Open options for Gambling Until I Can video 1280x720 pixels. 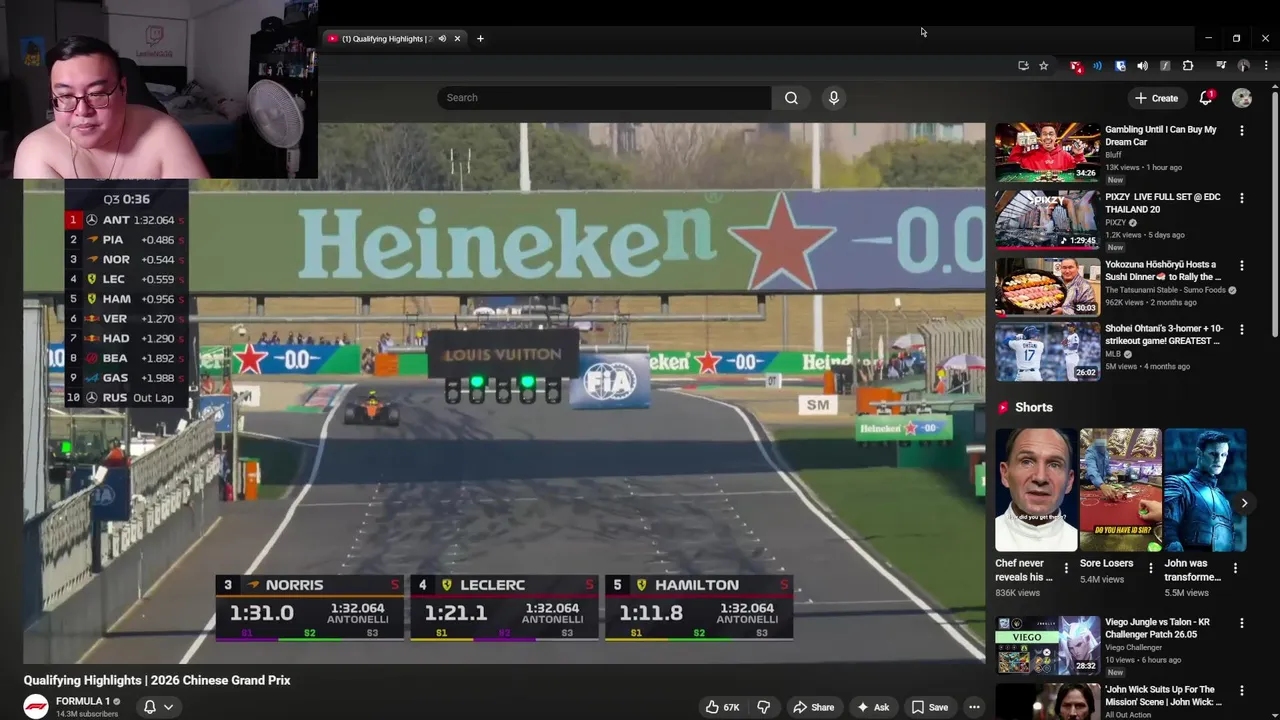coord(1242,131)
